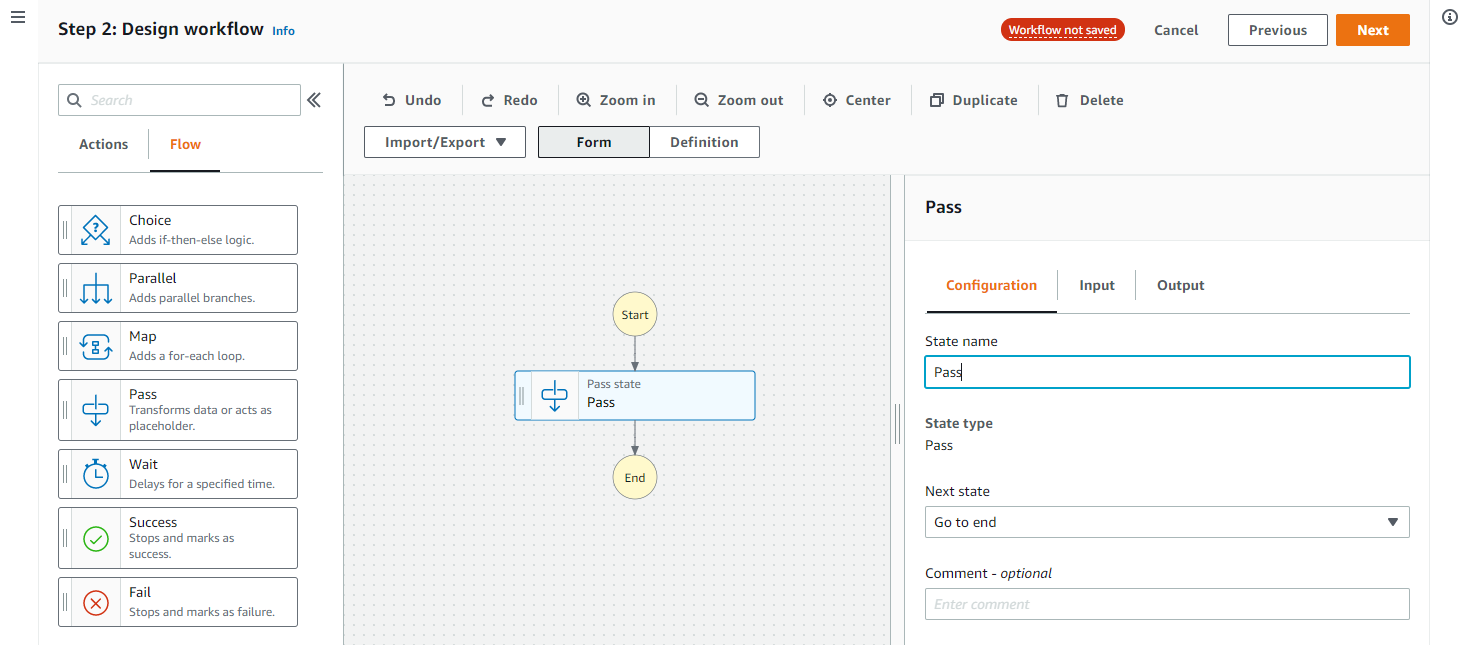Image resolution: width=1466 pixels, height=645 pixels.
Task: Open the Input tab
Action: 1097,285
